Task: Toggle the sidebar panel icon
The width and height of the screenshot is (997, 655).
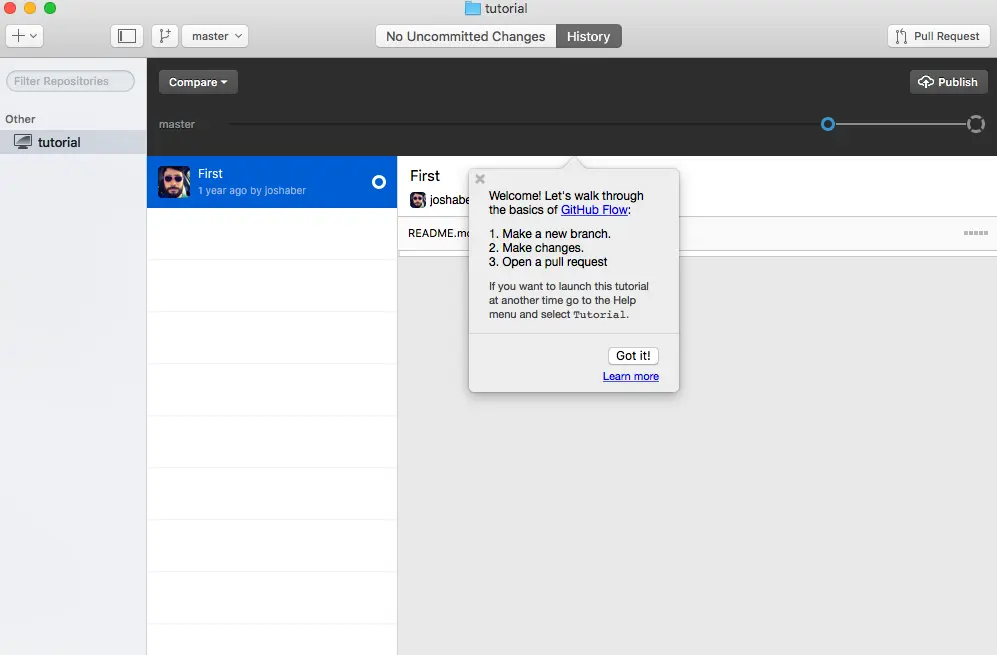Action: (x=126, y=35)
